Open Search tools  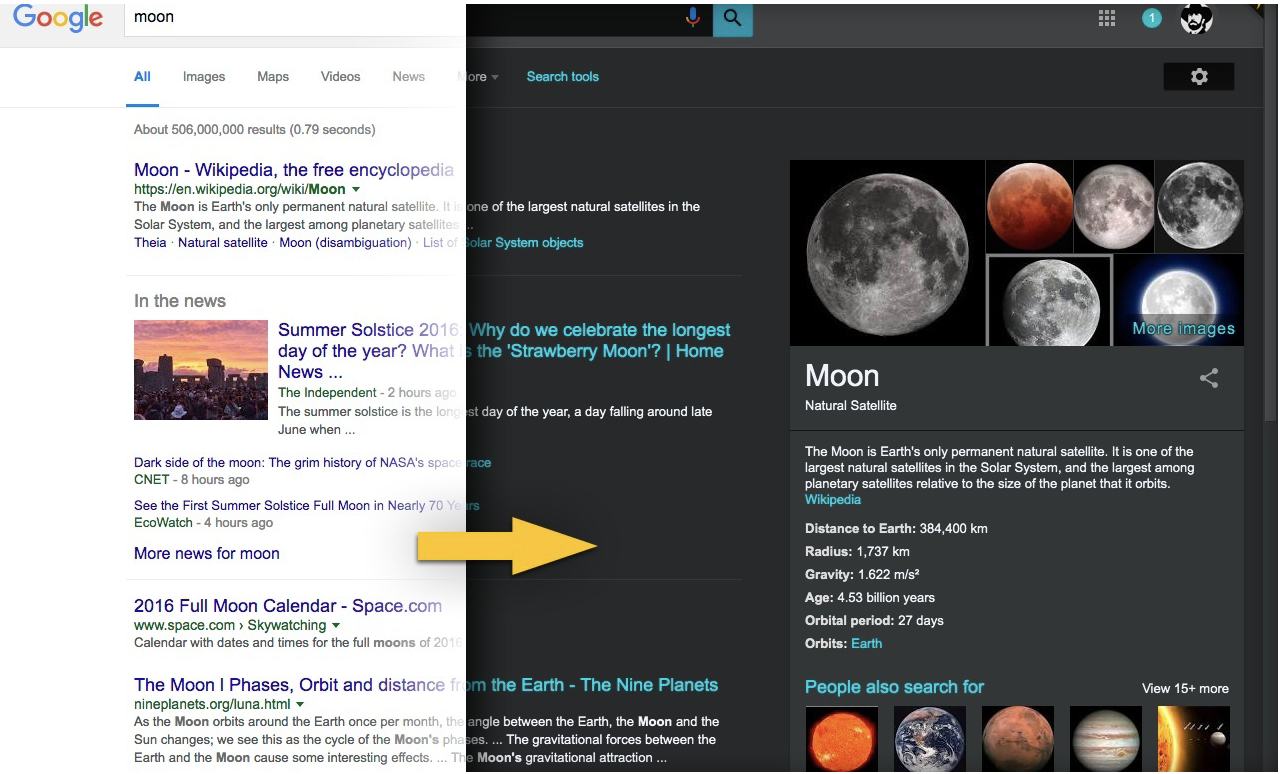pos(563,77)
